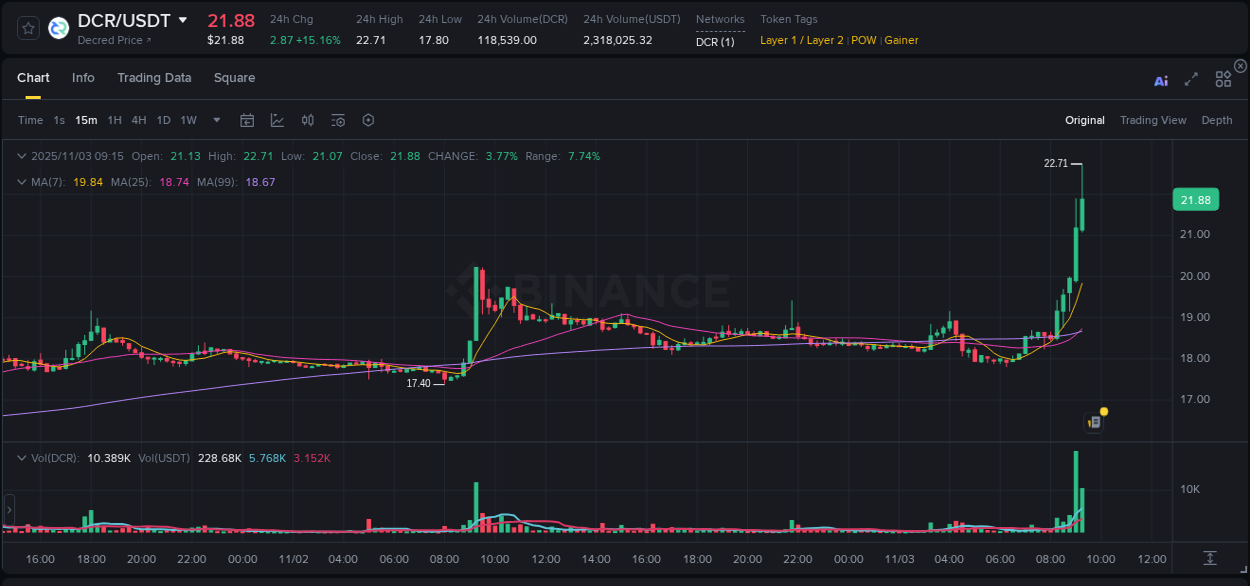Screen dimensions: 1250x586
Task: Expand the chart with the fullscreen arrows icon
Action: (1191, 80)
